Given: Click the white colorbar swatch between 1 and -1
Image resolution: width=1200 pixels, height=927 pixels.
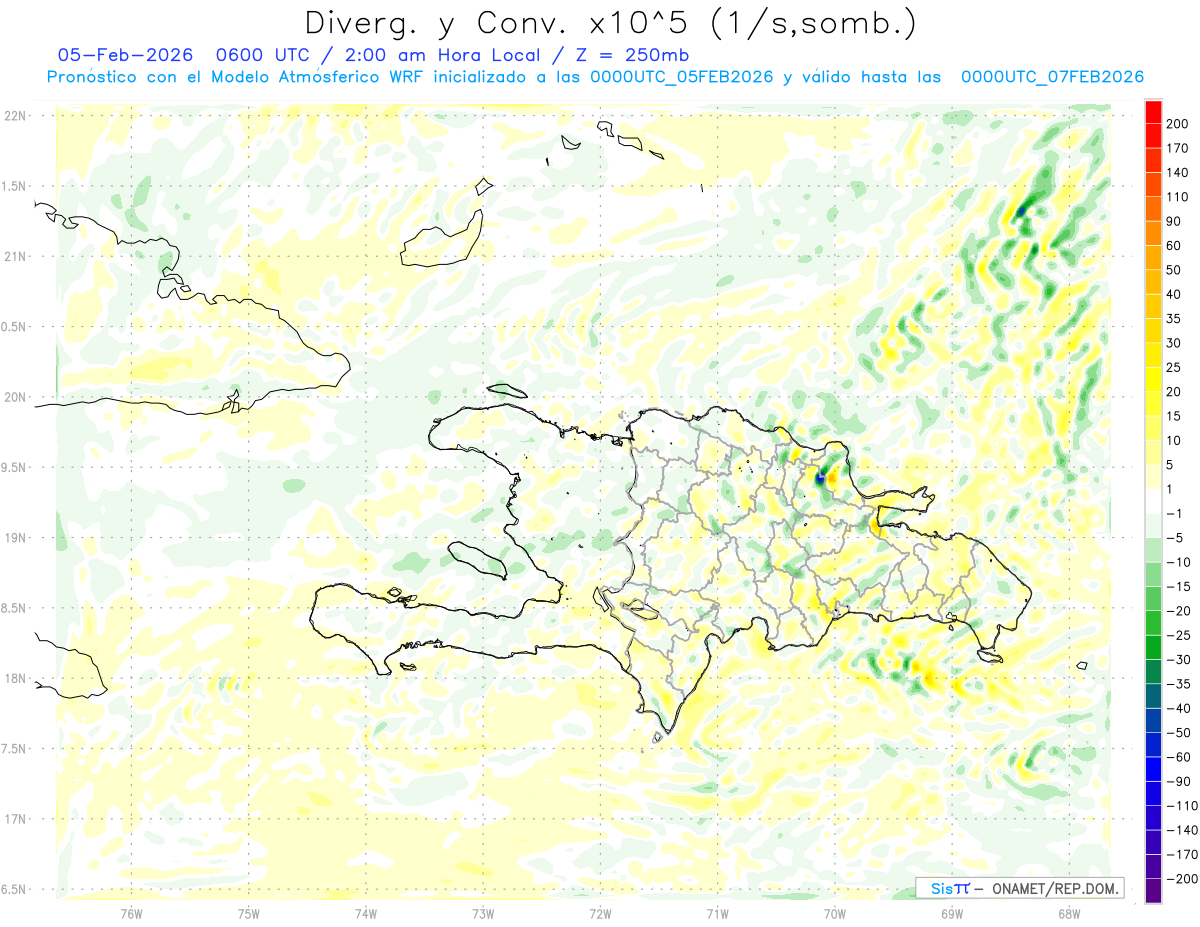Looking at the screenshot, I should click(x=1153, y=501).
